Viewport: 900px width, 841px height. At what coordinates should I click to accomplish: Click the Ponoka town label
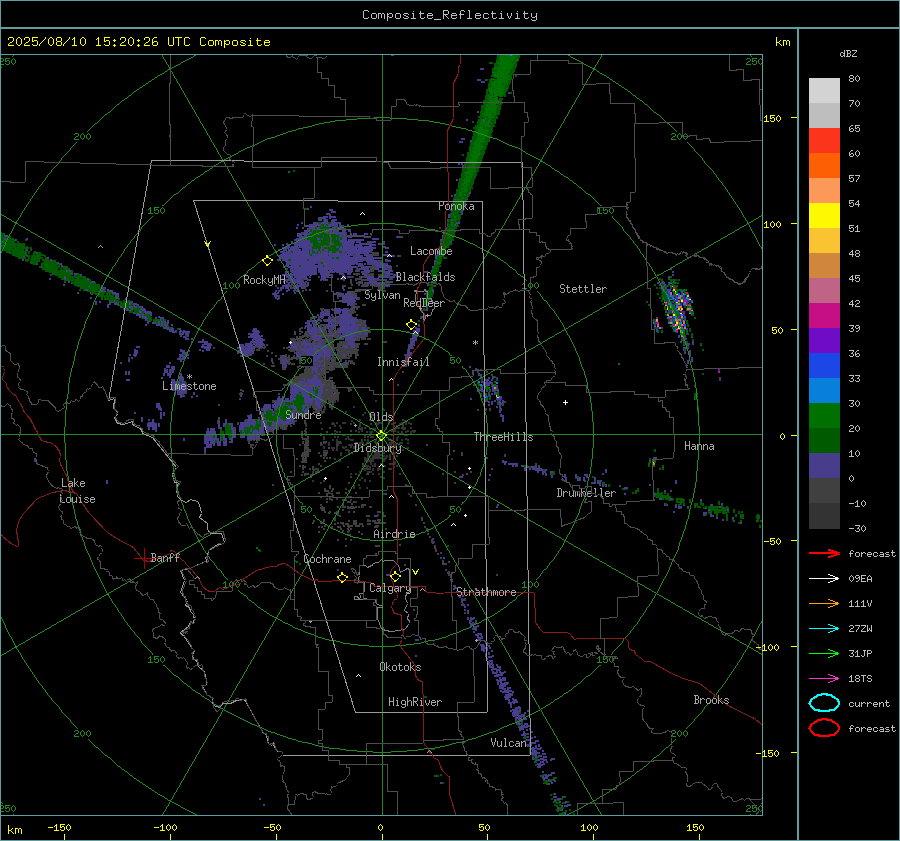(x=456, y=206)
